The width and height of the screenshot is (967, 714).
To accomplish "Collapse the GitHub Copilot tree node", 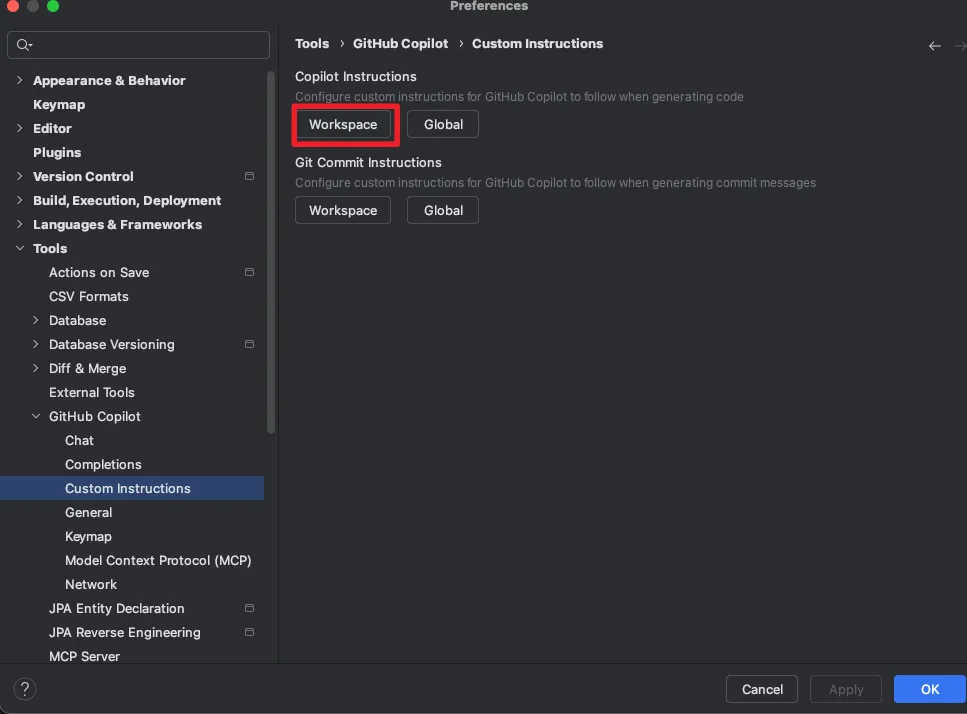I will 36,417.
